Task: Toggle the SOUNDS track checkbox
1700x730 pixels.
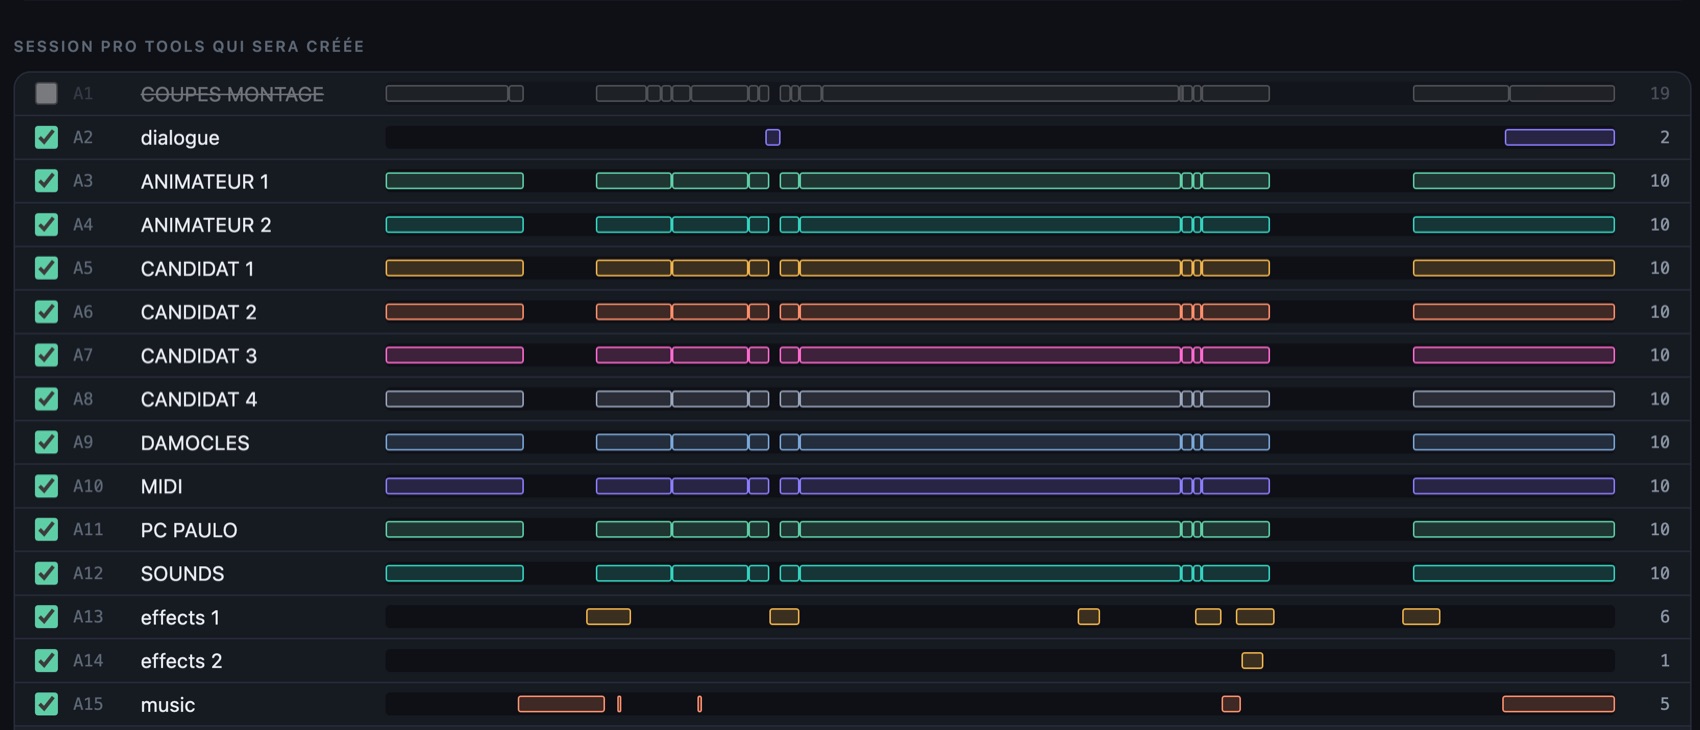Action: click(46, 573)
